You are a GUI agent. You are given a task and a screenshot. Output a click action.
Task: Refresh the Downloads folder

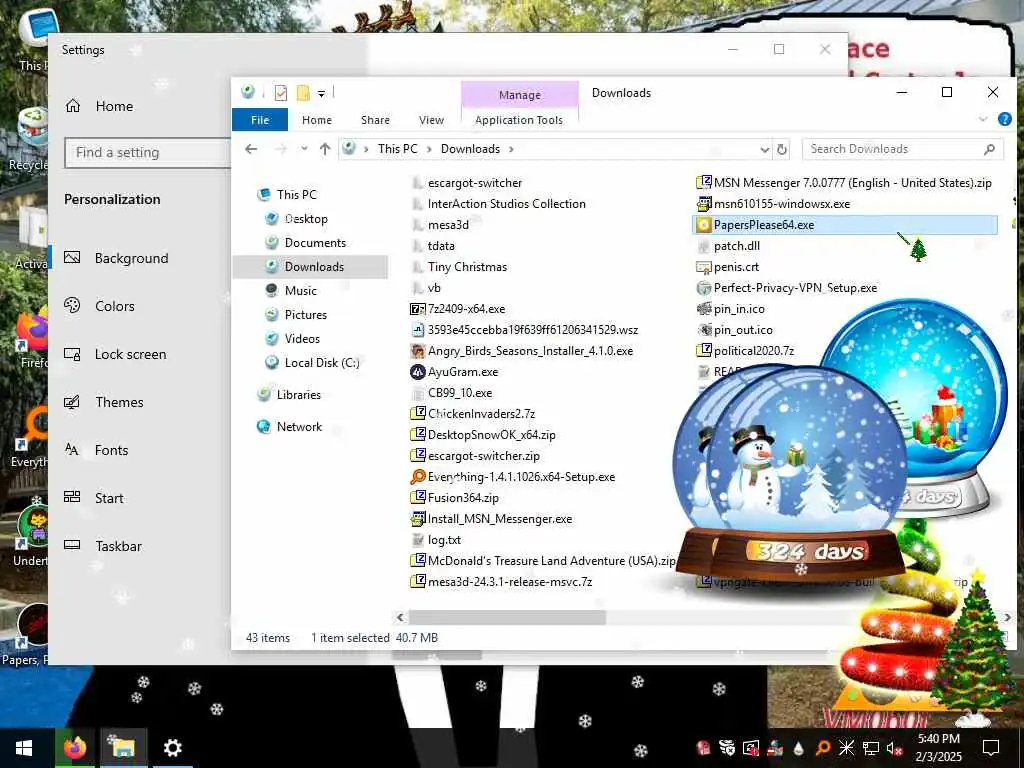coord(782,150)
